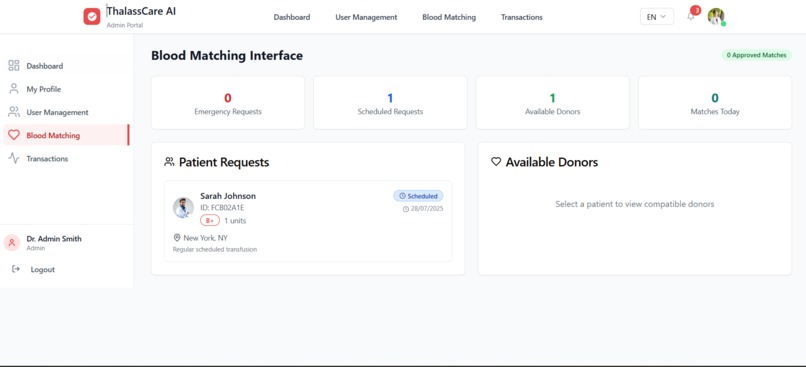The height and width of the screenshot is (367, 806).
Task: Click the Scheduled status badge
Action: [x=418, y=196]
